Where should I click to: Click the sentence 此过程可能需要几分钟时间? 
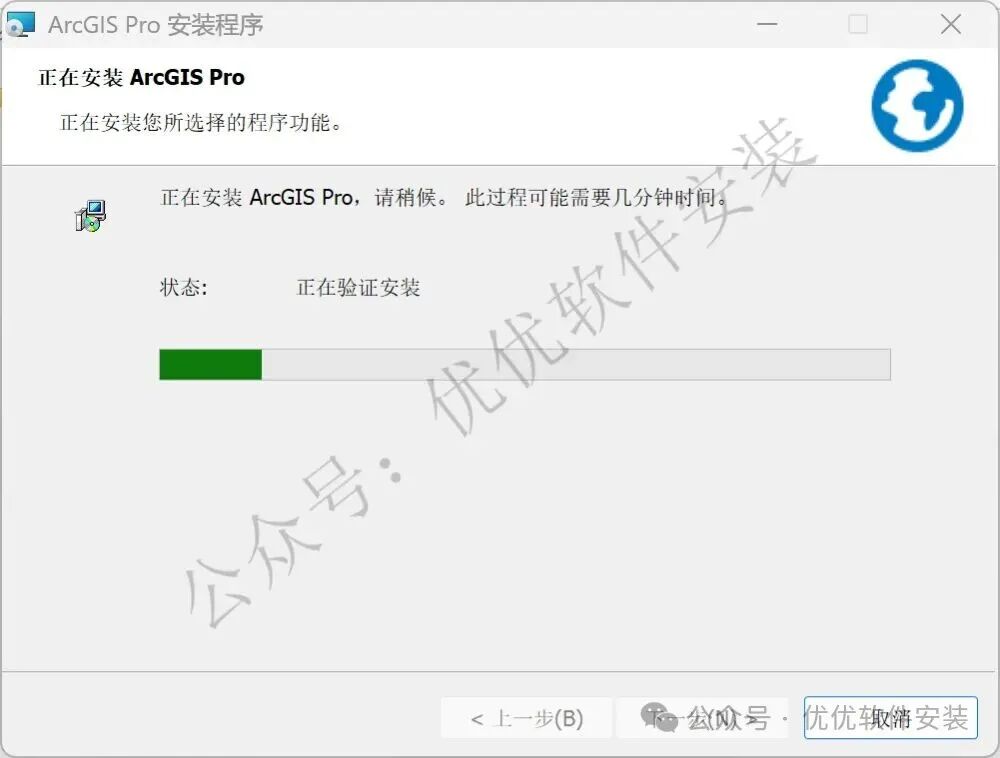[x=596, y=198]
